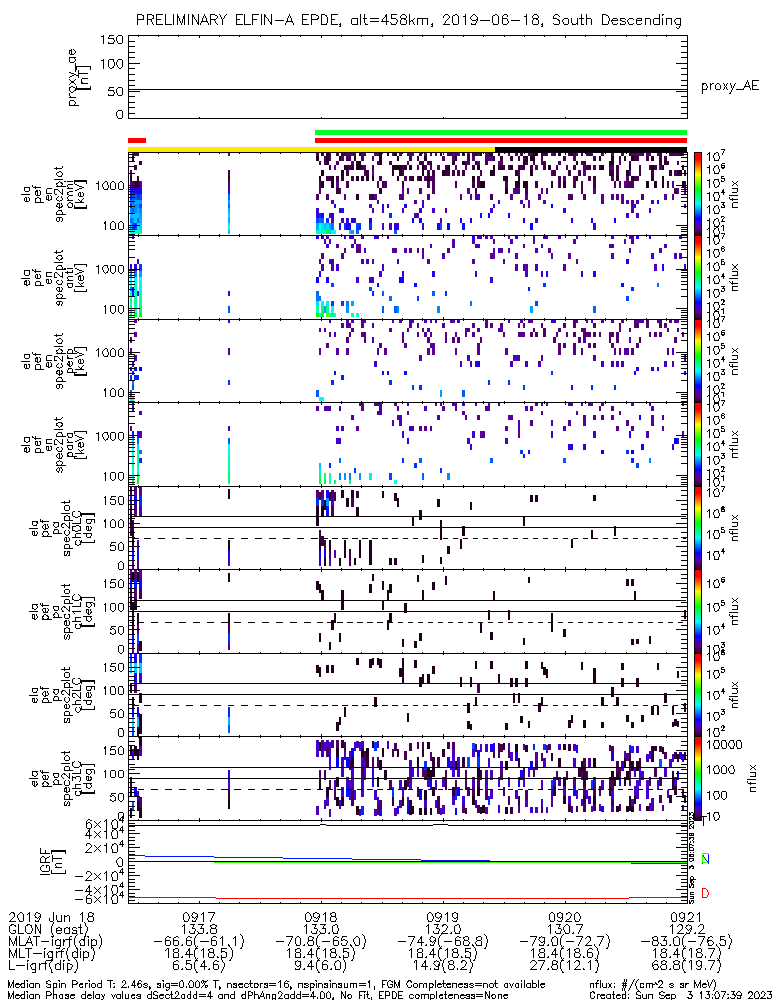Click the MLAT value -74.9(-68.8)

[x=443, y=942]
